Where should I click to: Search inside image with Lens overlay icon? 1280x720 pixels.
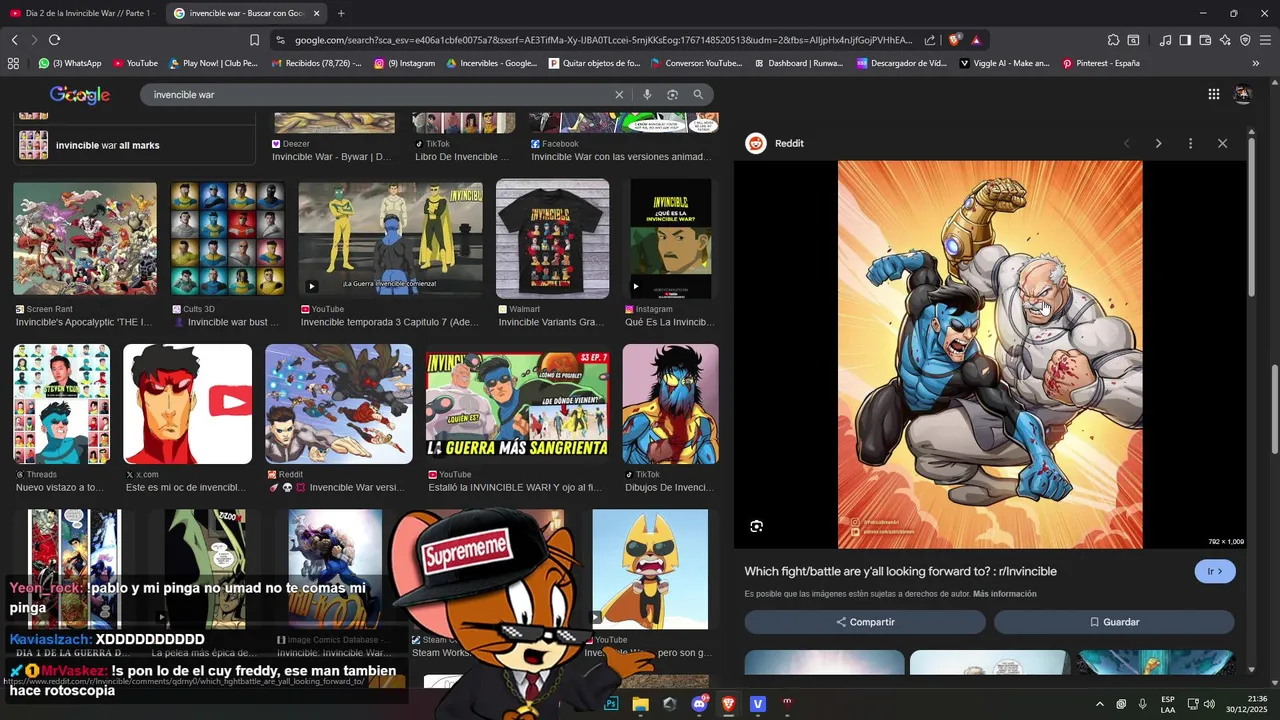[756, 526]
